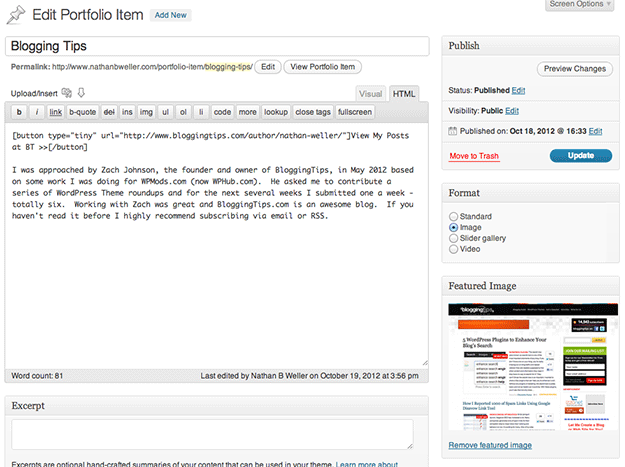The image size is (625, 467).
Task: Select the Video format radio button
Action: click(x=455, y=249)
